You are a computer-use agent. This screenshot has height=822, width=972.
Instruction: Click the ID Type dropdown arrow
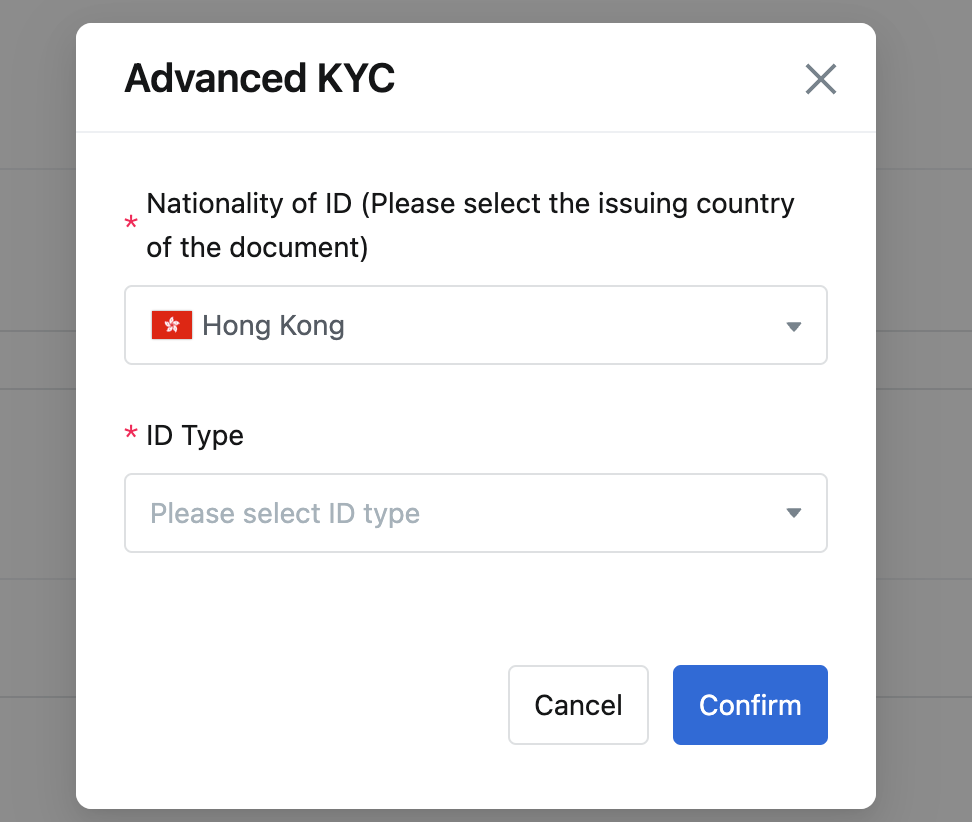[x=793, y=513]
